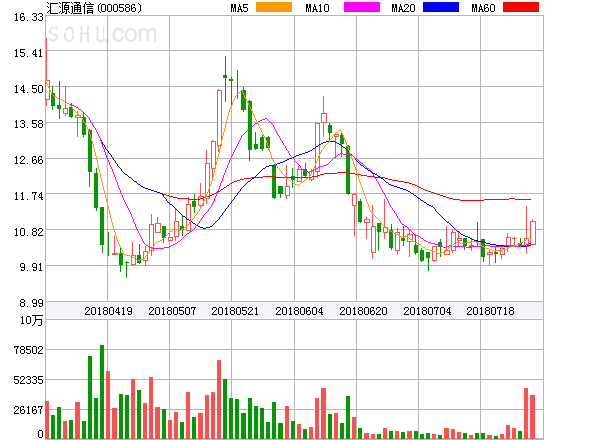Click the 10.82 price axis label
The height and width of the screenshot is (440, 600).
29,232
